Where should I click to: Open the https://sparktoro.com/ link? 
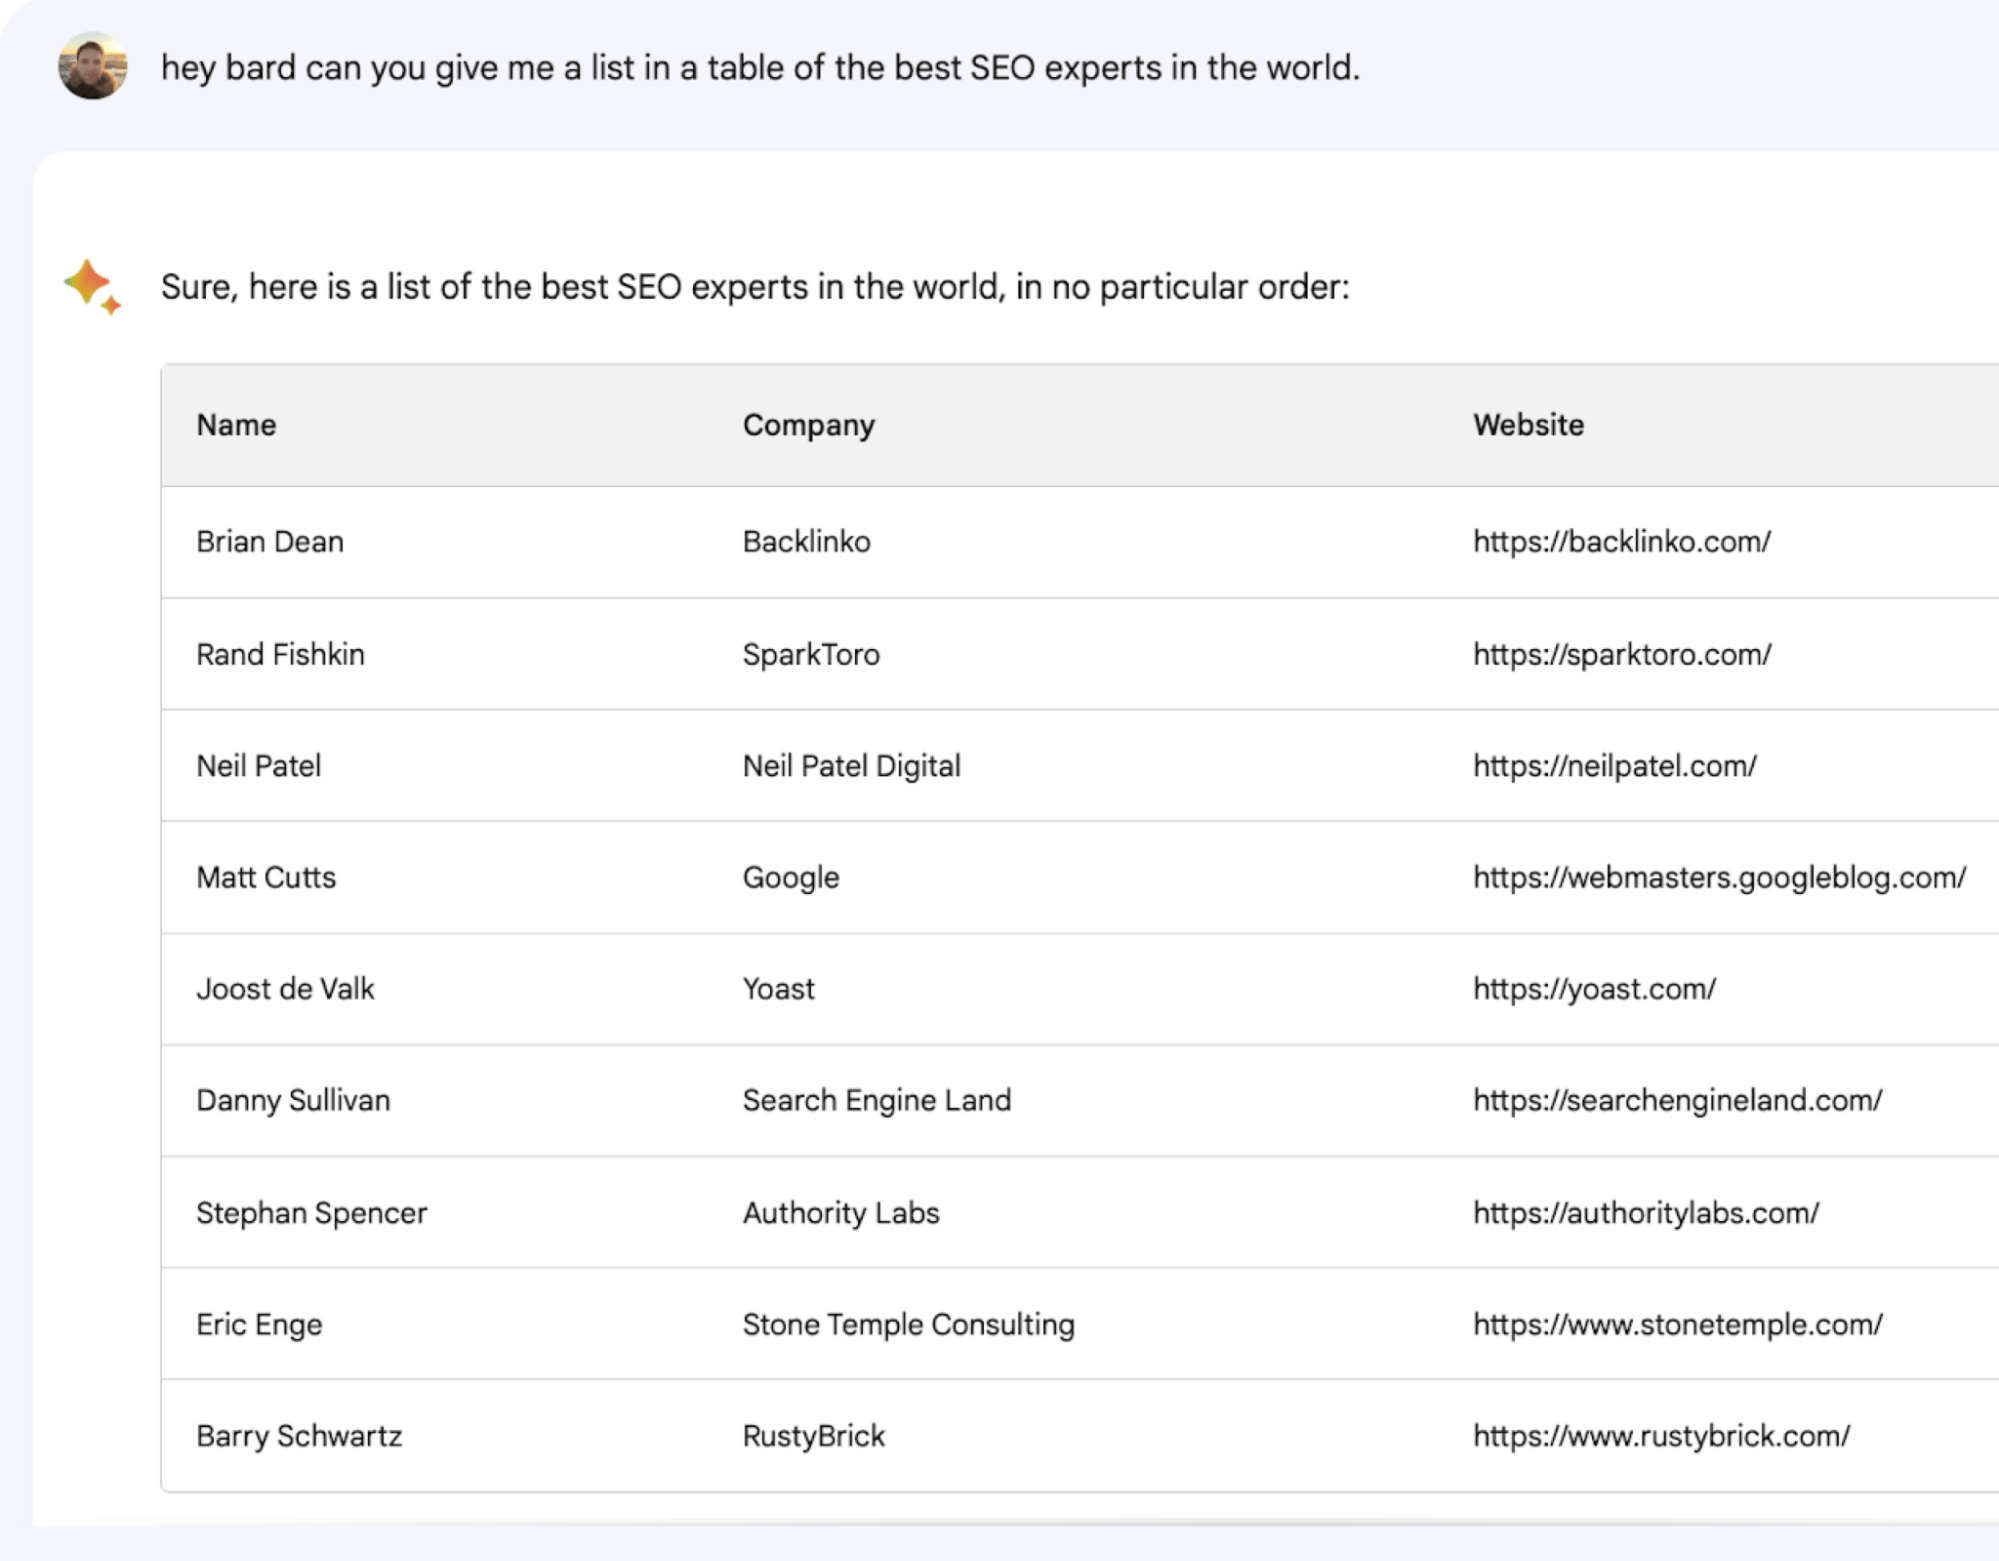(1621, 653)
